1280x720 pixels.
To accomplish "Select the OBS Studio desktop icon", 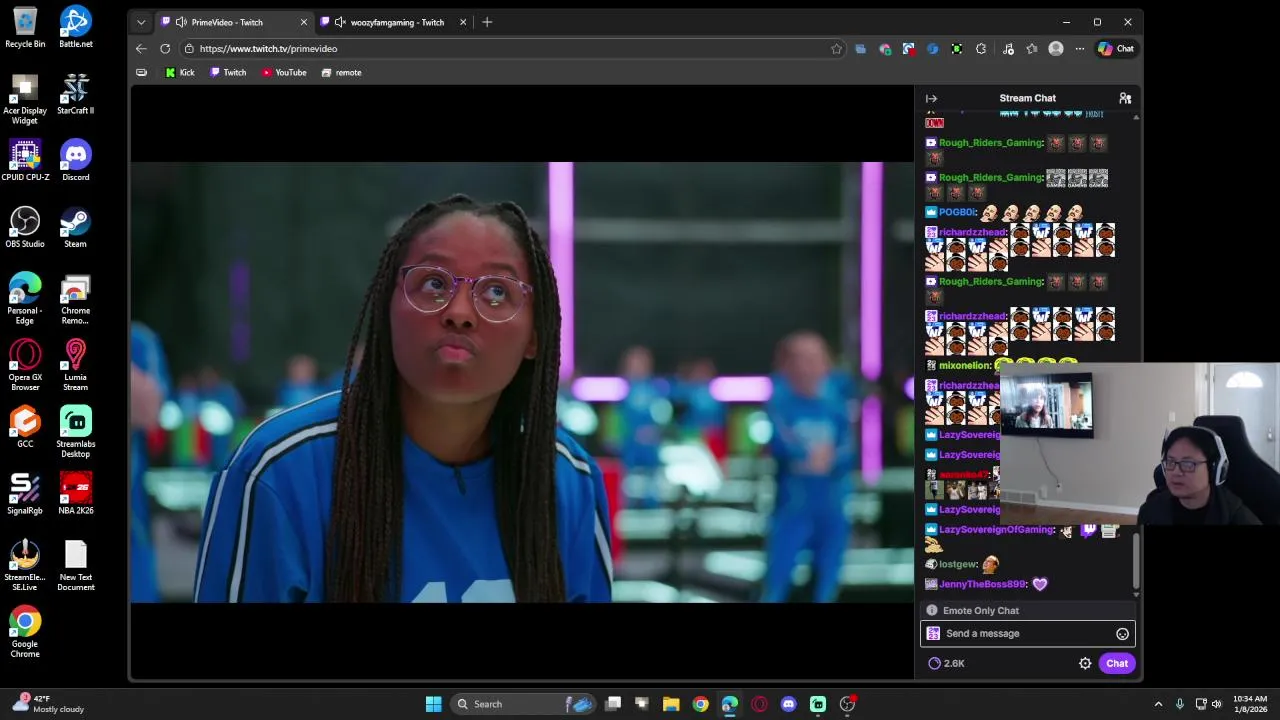I will (x=25, y=227).
